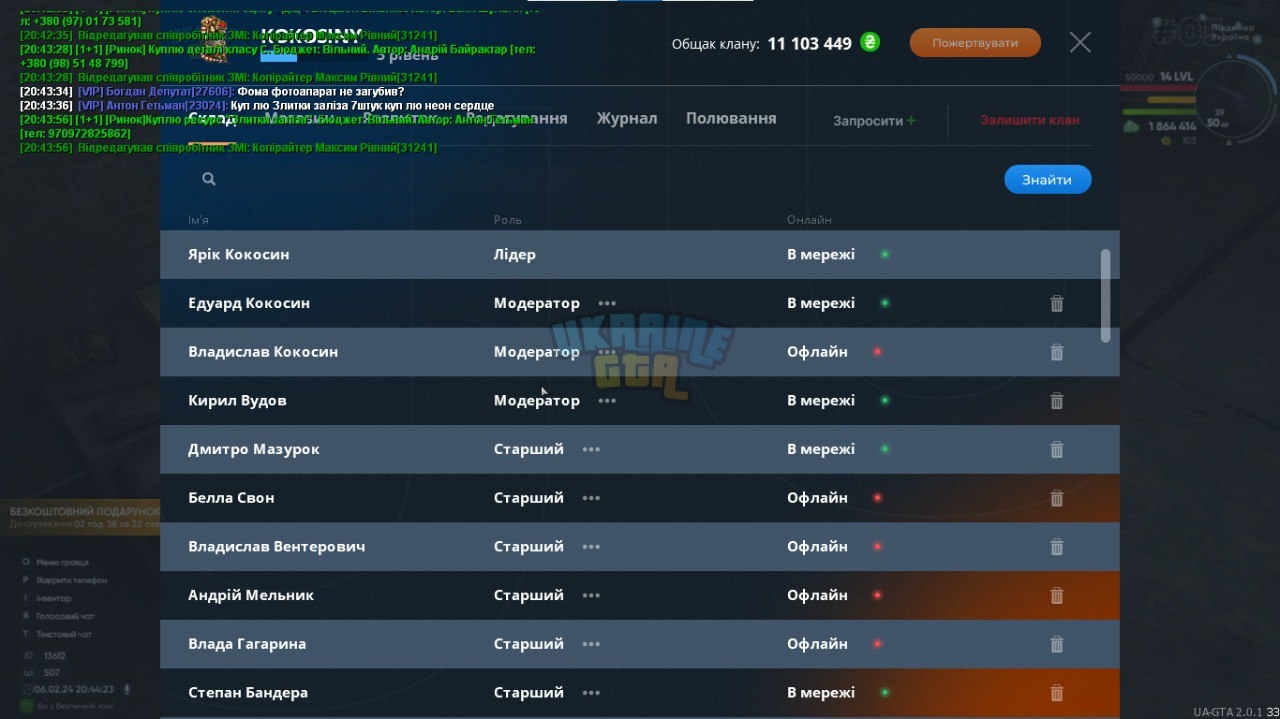Click the Пожертвувати donate button
The width and height of the screenshot is (1280, 719).
coord(975,43)
